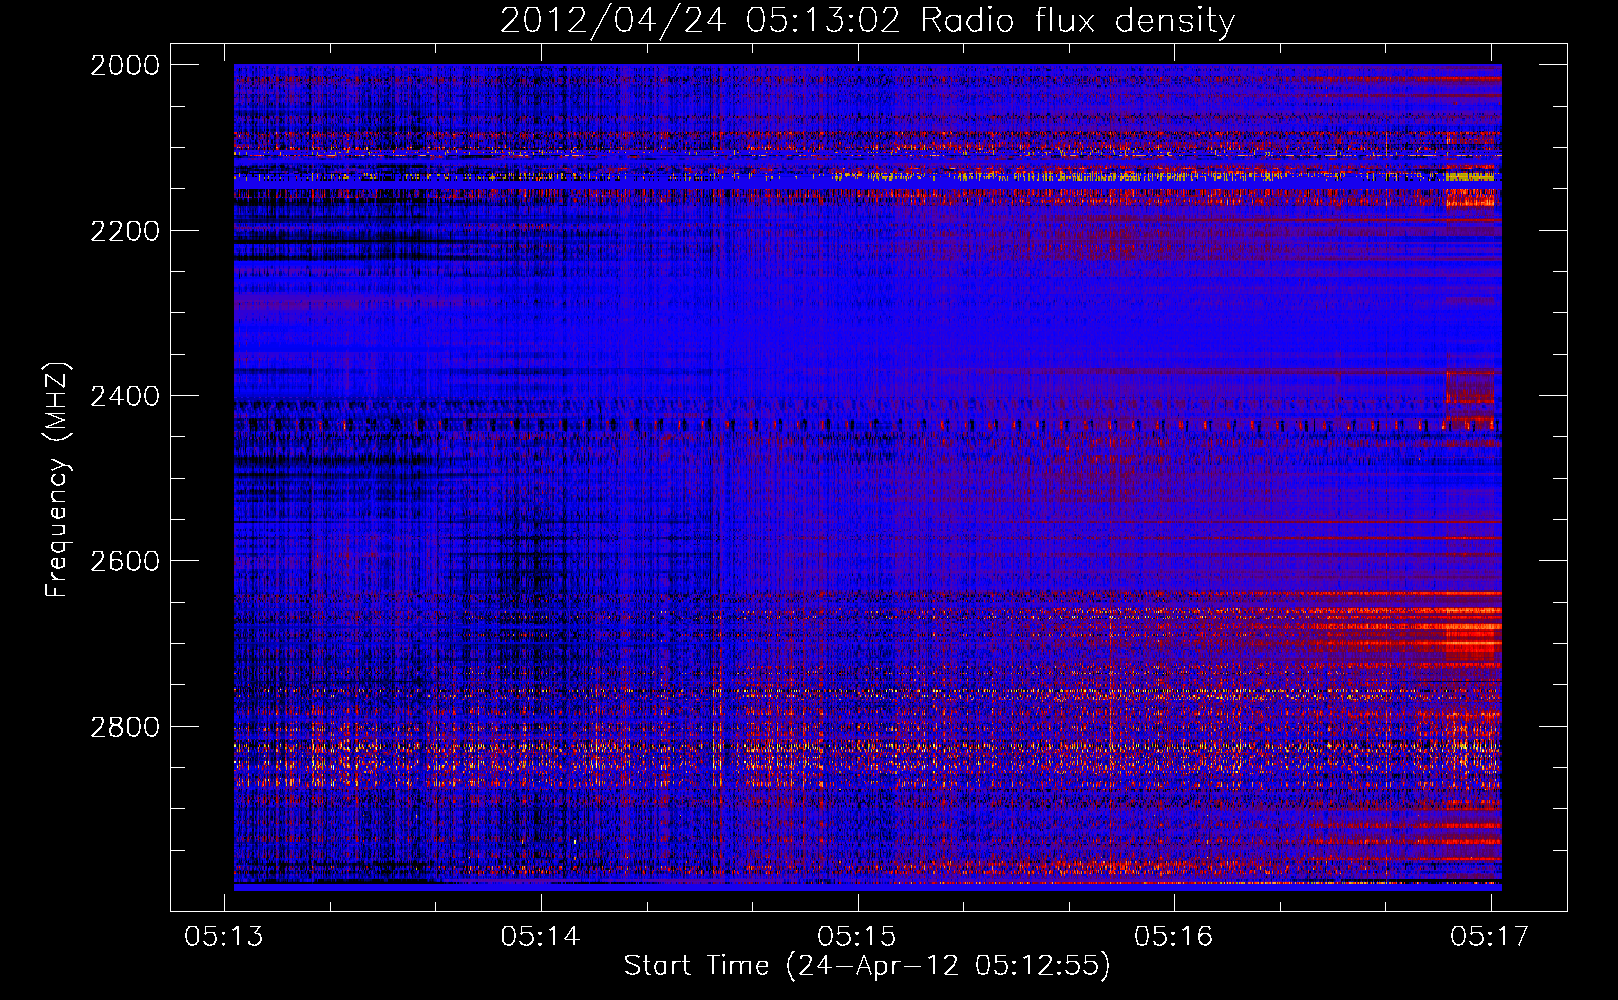1618x1000 pixels.
Task: Select the 2800 frequency axis label
Action: coord(125,727)
